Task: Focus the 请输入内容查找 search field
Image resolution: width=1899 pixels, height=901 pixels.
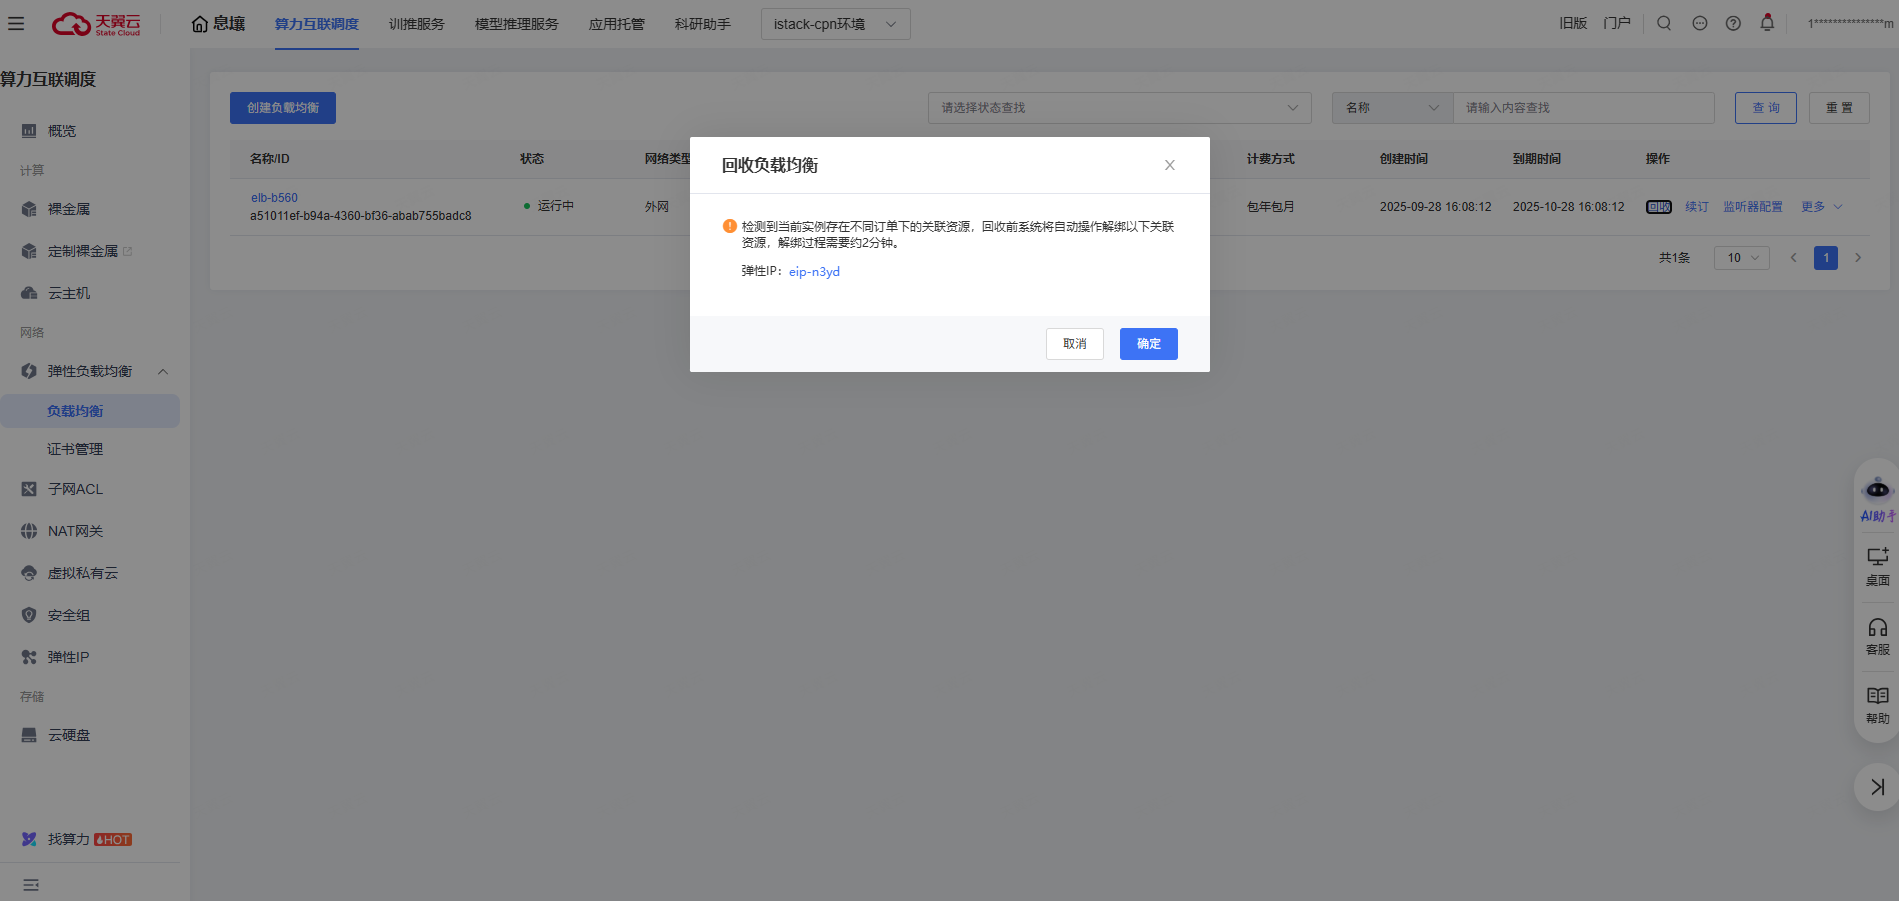Action: tap(1583, 108)
